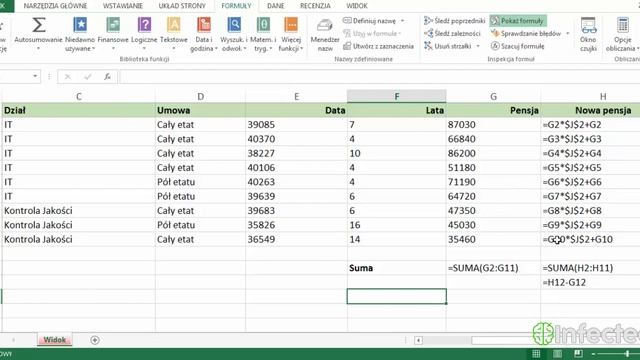The image size is (640, 360).
Task: Click Utwórz z zaznaczenia
Action: [379, 46]
